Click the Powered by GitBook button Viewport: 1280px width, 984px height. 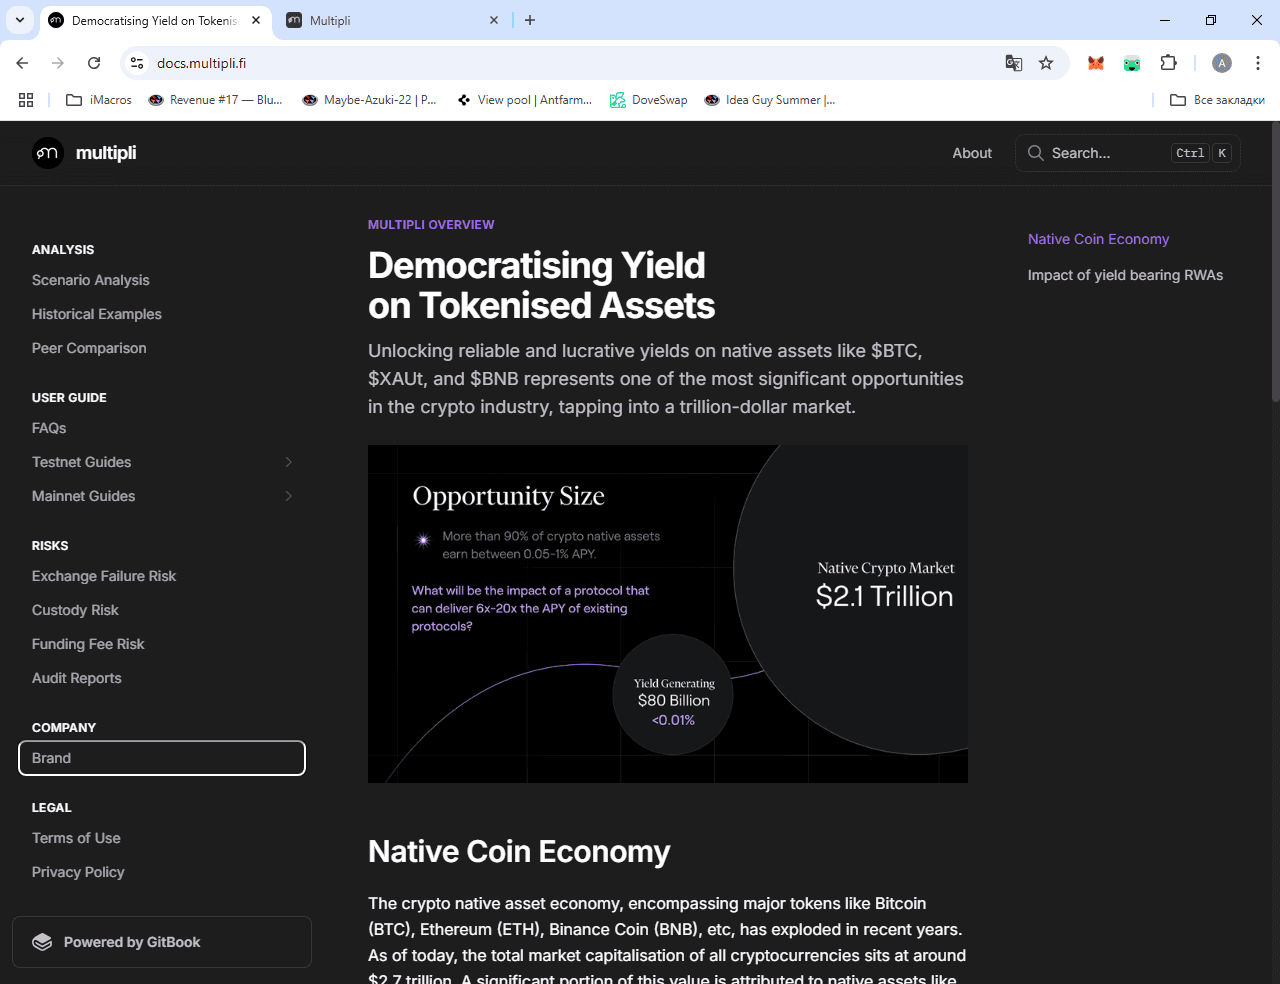[x=162, y=942]
